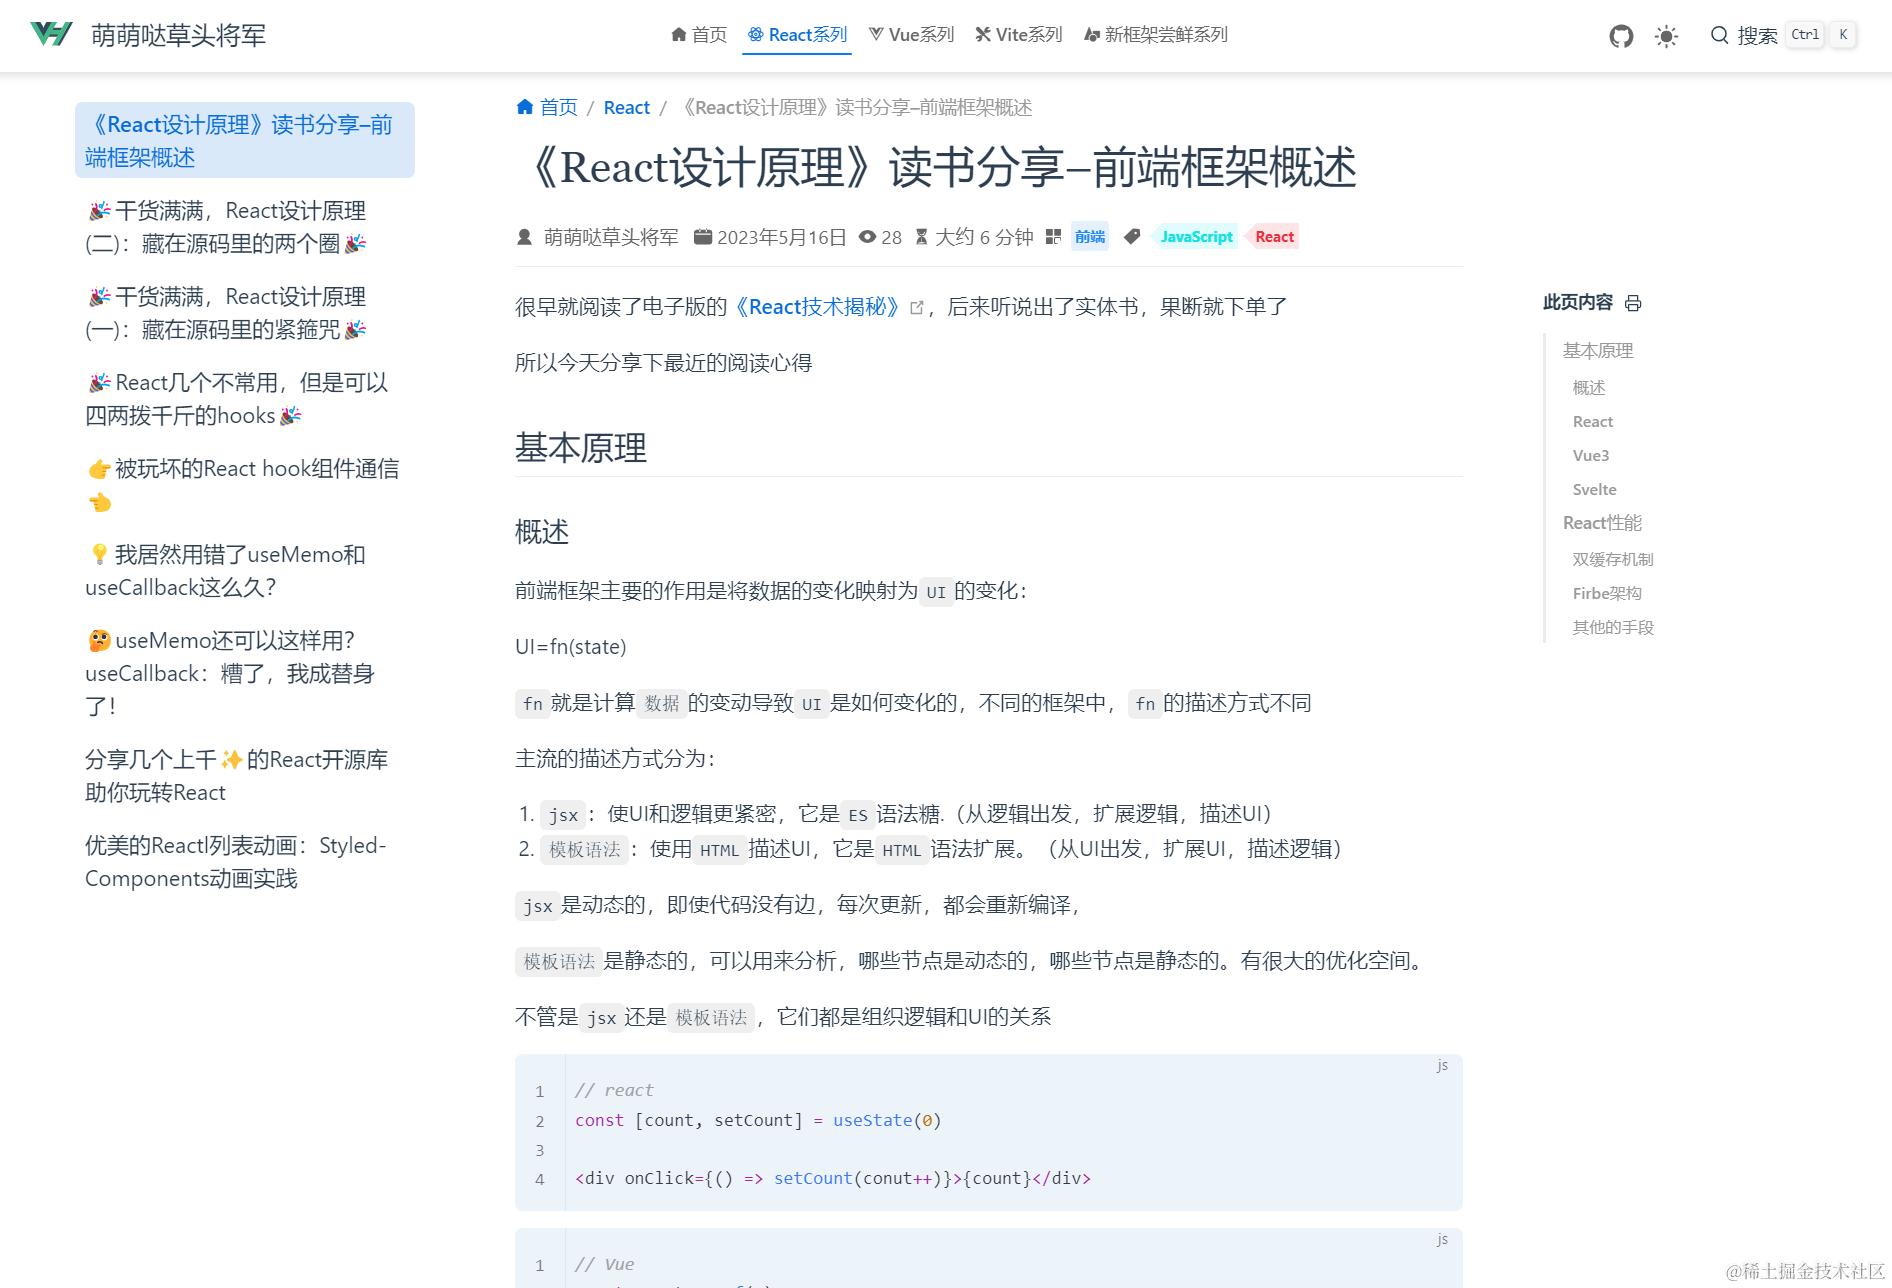Screen dimensions: 1892x1288
Task: Jump to Firbe架构 in page contents
Action: [1606, 594]
